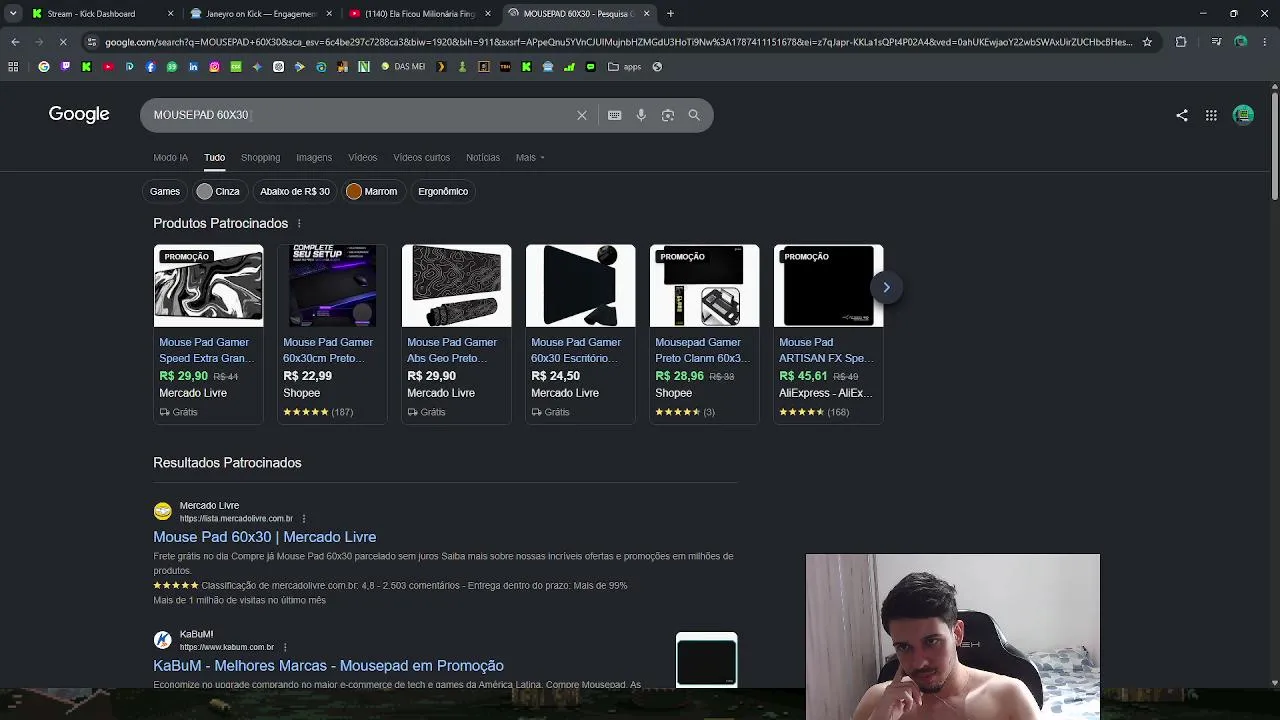Apply the Ergonômico filter chip
Screen dimensions: 1280x720
tap(443, 191)
